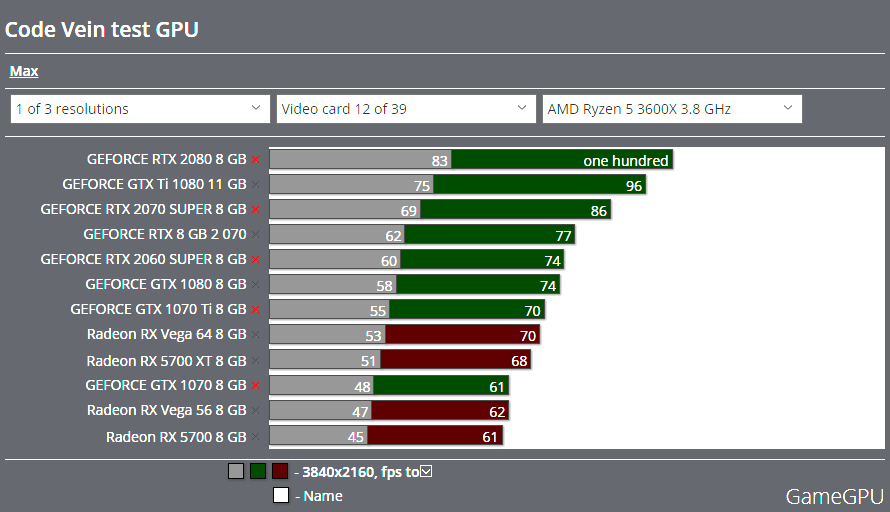Click the 68 fps red bar value
The width and height of the screenshot is (890, 512).
pos(519,361)
